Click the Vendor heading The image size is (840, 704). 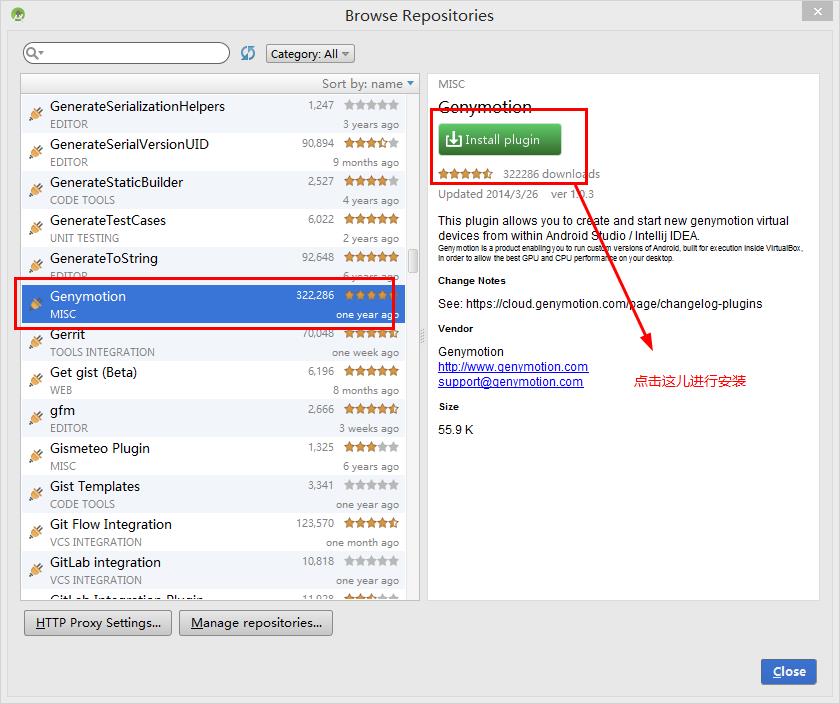tap(455, 328)
